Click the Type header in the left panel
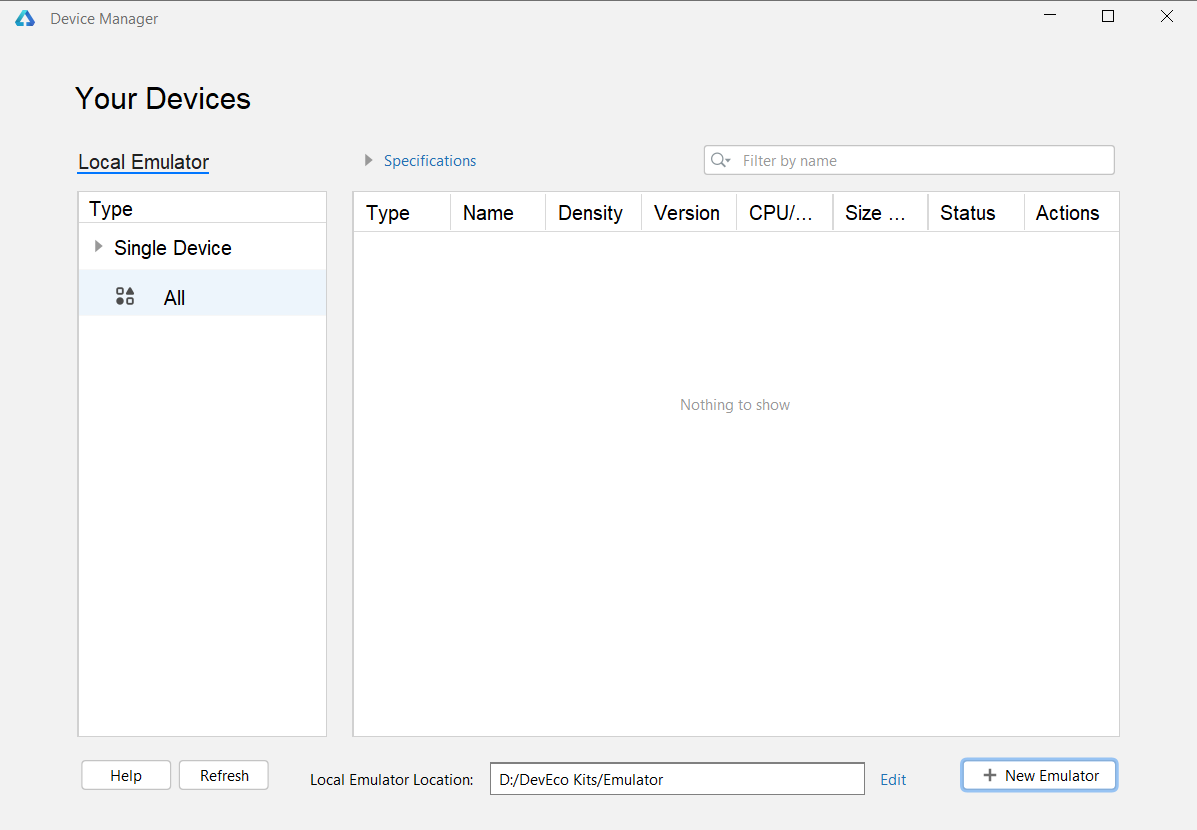The width and height of the screenshot is (1197, 830). tap(202, 208)
